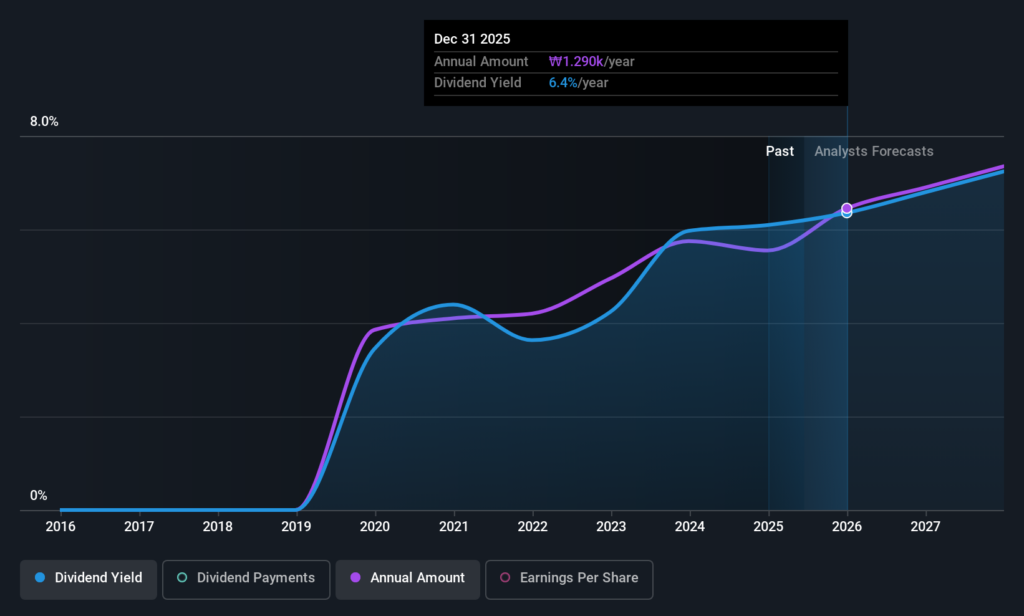Select the 2016 label on the x-axis

click(x=60, y=527)
